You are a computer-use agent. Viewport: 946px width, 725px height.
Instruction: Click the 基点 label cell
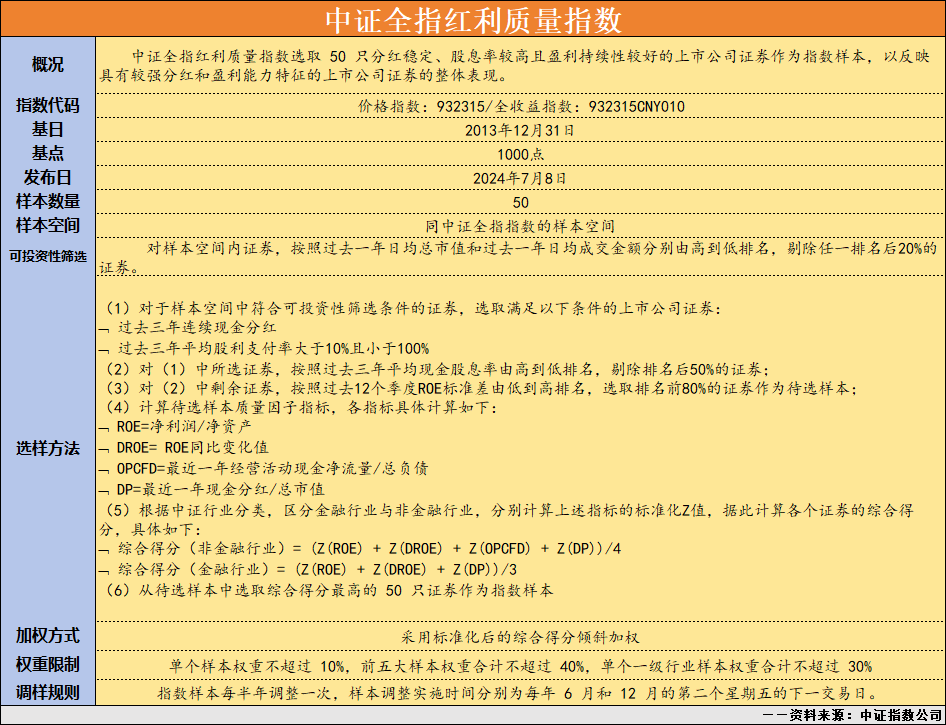48,154
